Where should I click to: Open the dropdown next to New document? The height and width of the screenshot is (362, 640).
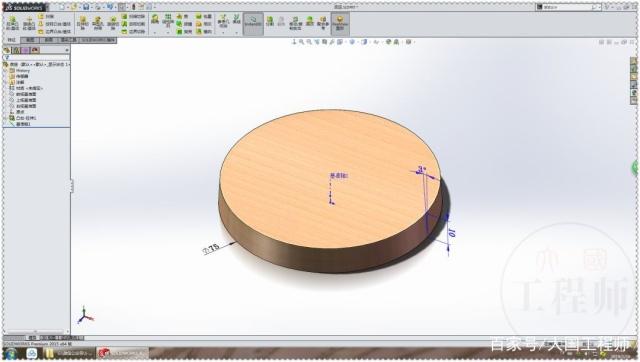67,7
